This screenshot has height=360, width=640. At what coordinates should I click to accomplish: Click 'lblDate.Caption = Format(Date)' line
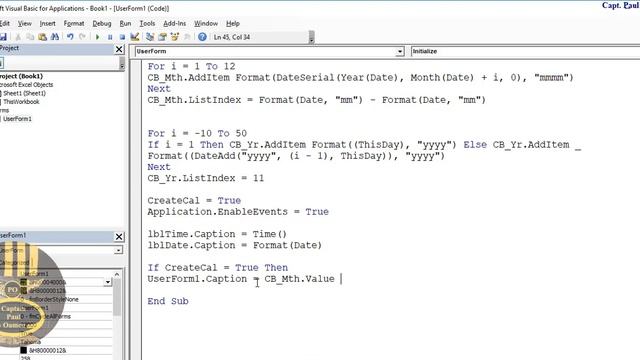pos(235,245)
